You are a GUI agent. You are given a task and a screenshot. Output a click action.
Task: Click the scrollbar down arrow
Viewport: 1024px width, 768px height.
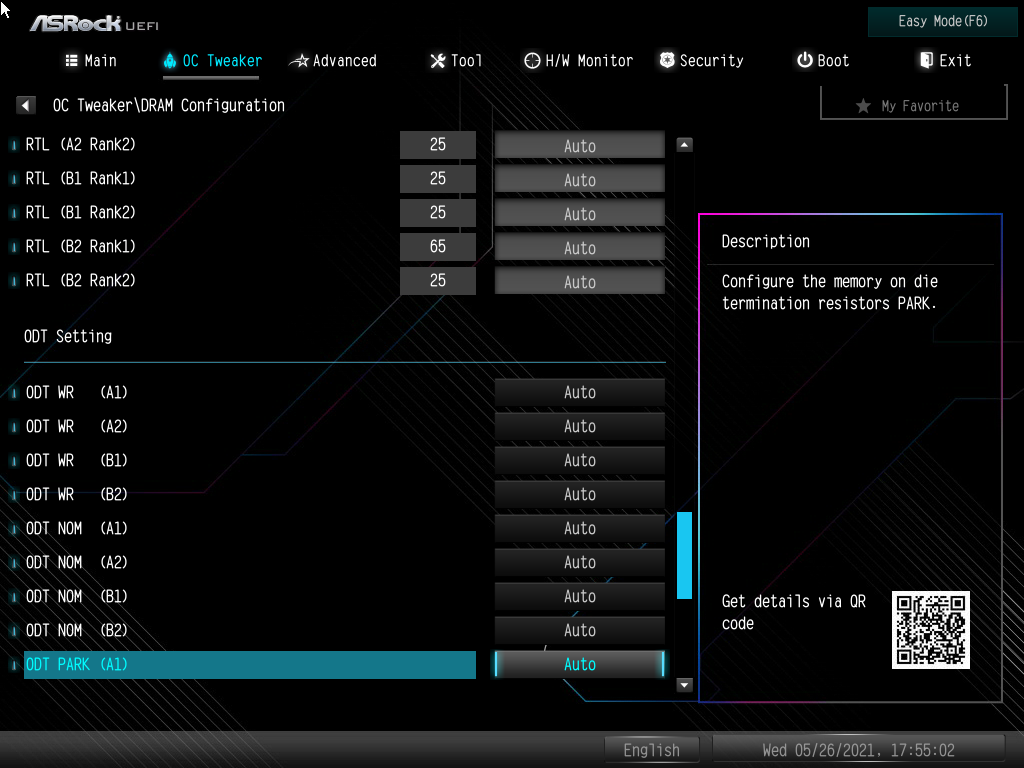point(684,685)
